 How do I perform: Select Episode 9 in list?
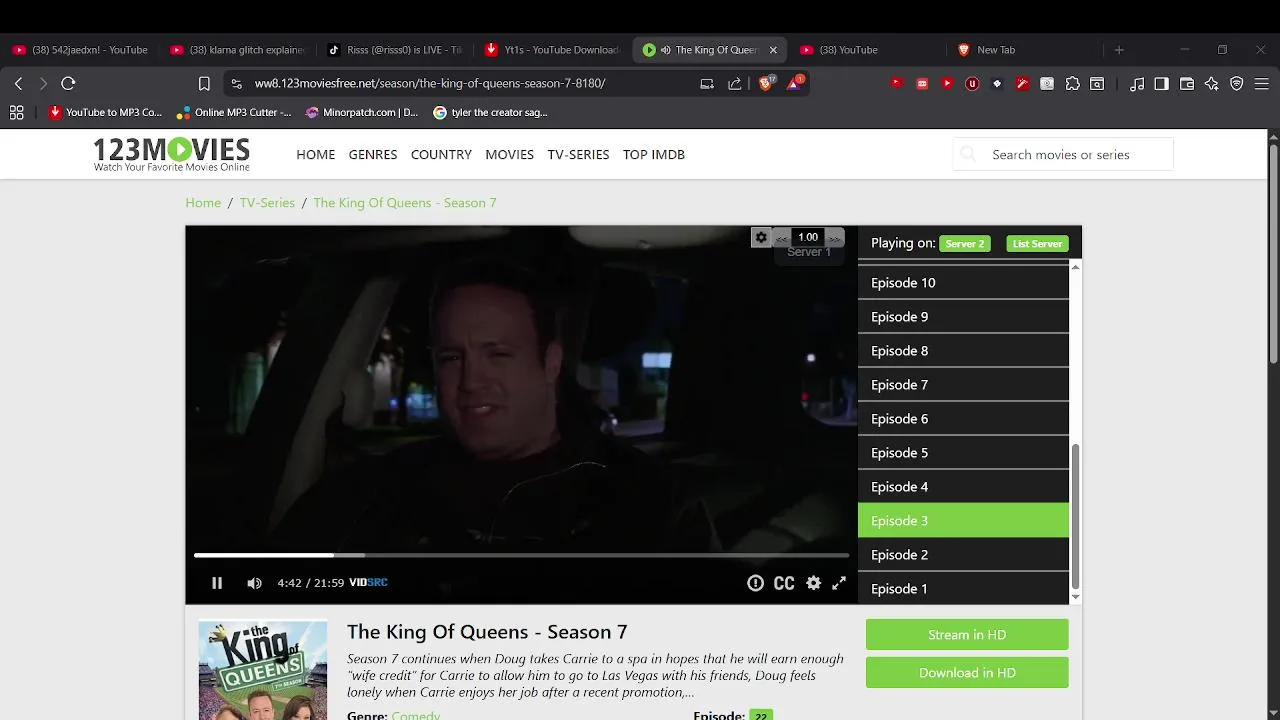963,317
